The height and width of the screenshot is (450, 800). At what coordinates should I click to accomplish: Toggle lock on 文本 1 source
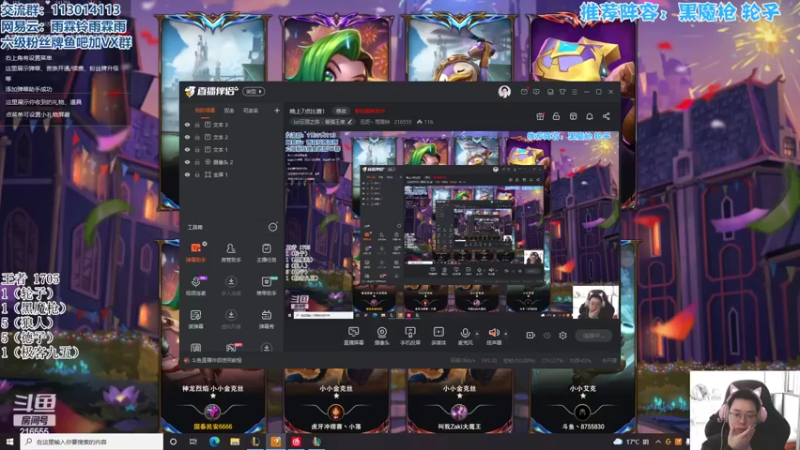click(x=197, y=149)
